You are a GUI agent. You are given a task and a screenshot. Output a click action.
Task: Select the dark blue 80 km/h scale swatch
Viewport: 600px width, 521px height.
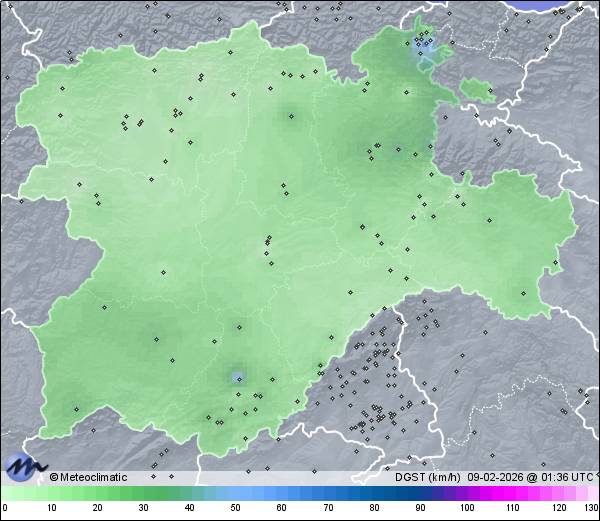click(374, 494)
